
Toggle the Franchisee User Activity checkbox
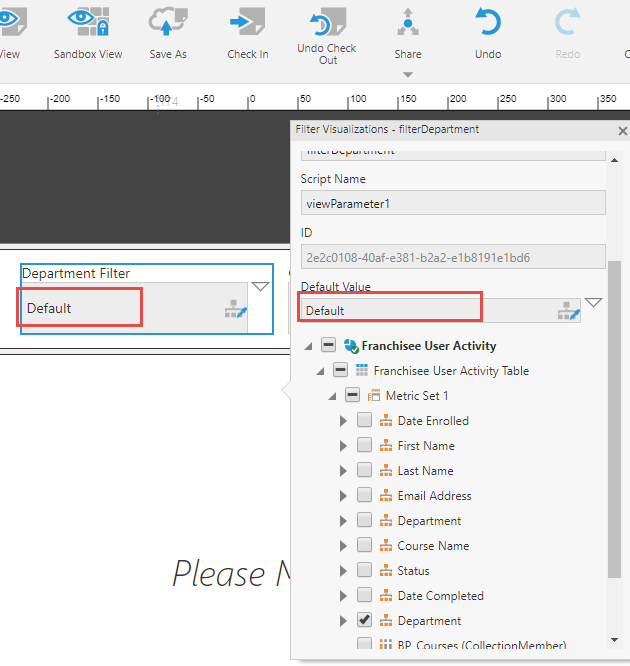pos(328,345)
